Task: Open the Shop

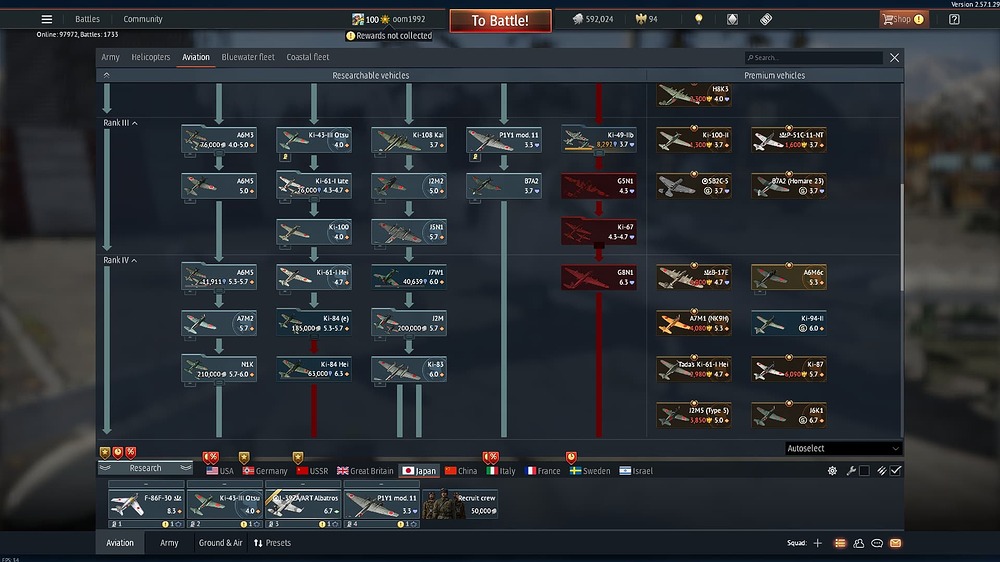Action: click(x=902, y=19)
